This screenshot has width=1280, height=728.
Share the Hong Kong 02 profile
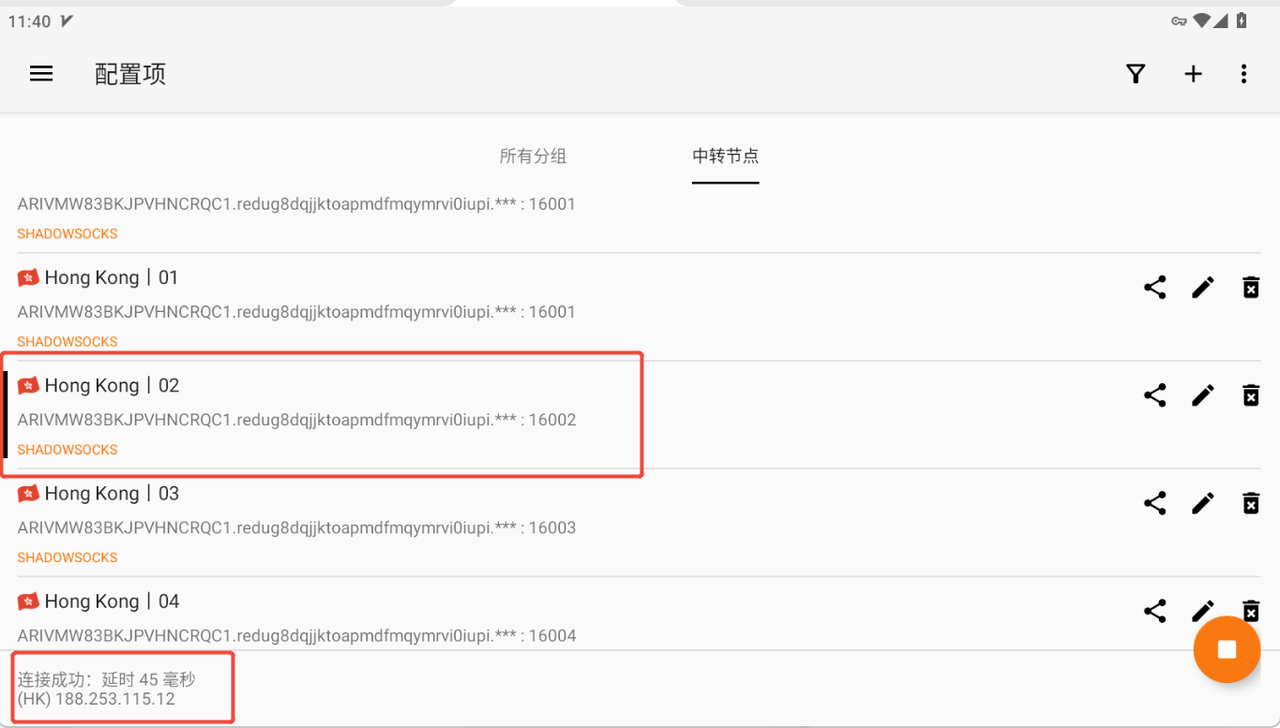pyautogui.click(x=1155, y=395)
